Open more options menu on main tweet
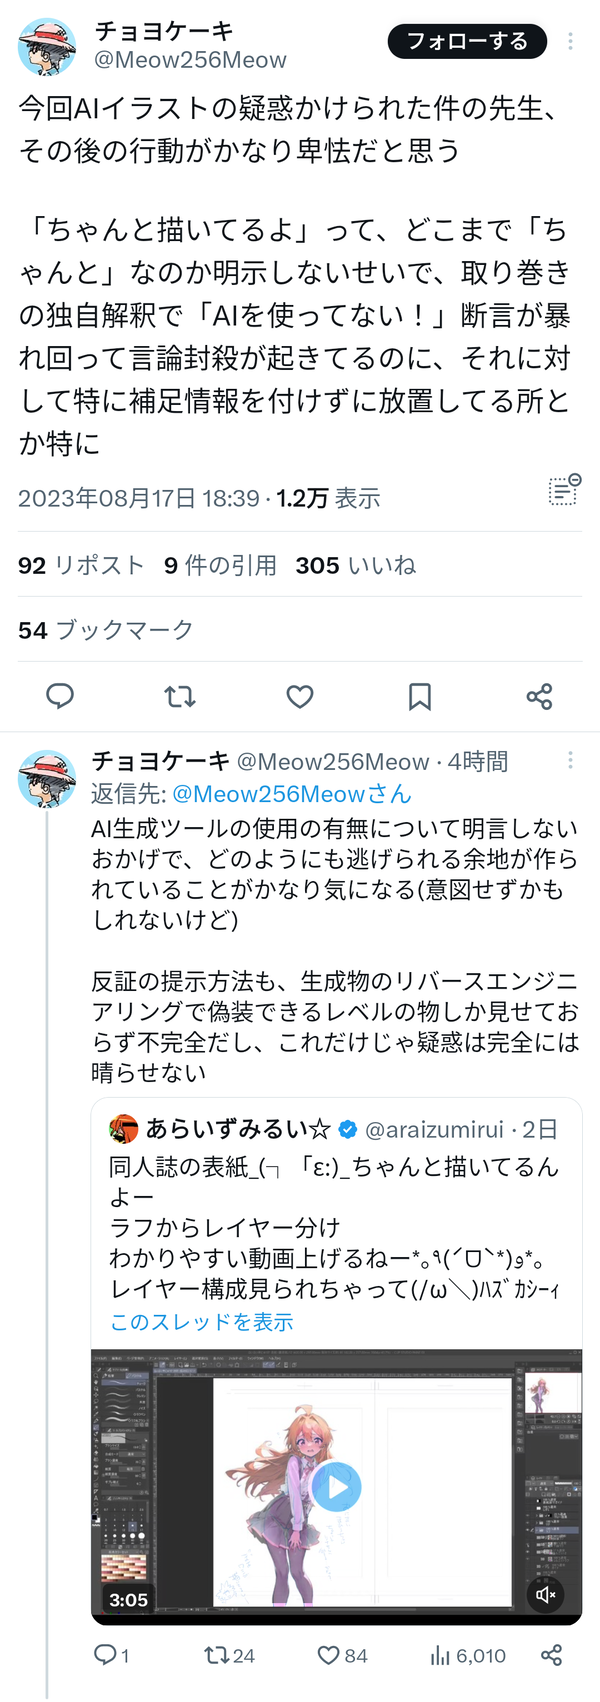The height and width of the screenshot is (1702, 600). [x=570, y=41]
